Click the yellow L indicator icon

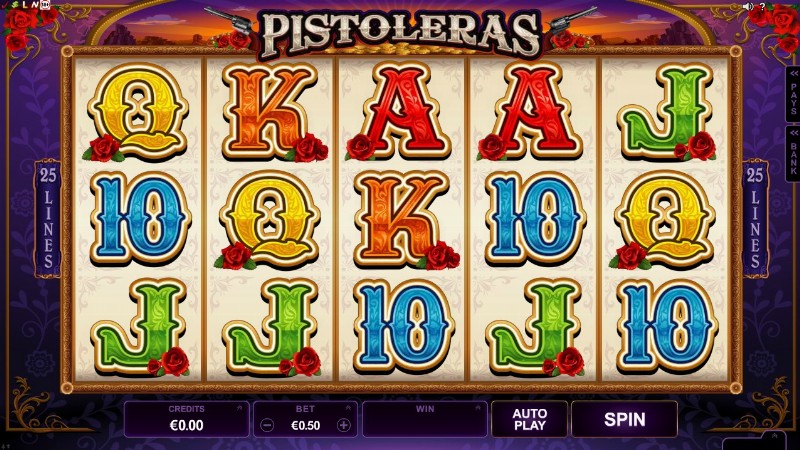[26, 5]
